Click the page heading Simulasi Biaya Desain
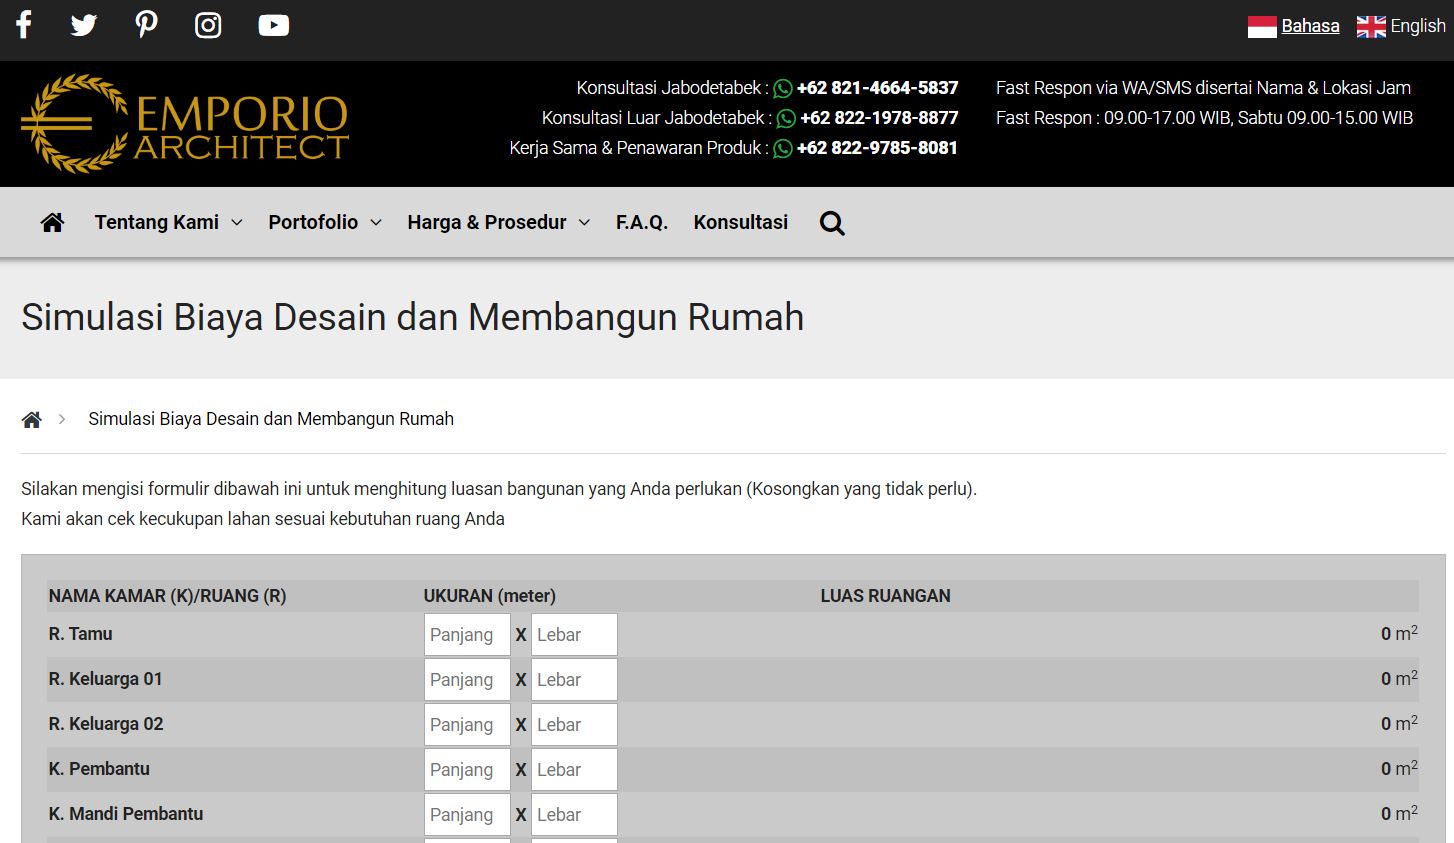This screenshot has height=843, width=1454. coord(413,317)
